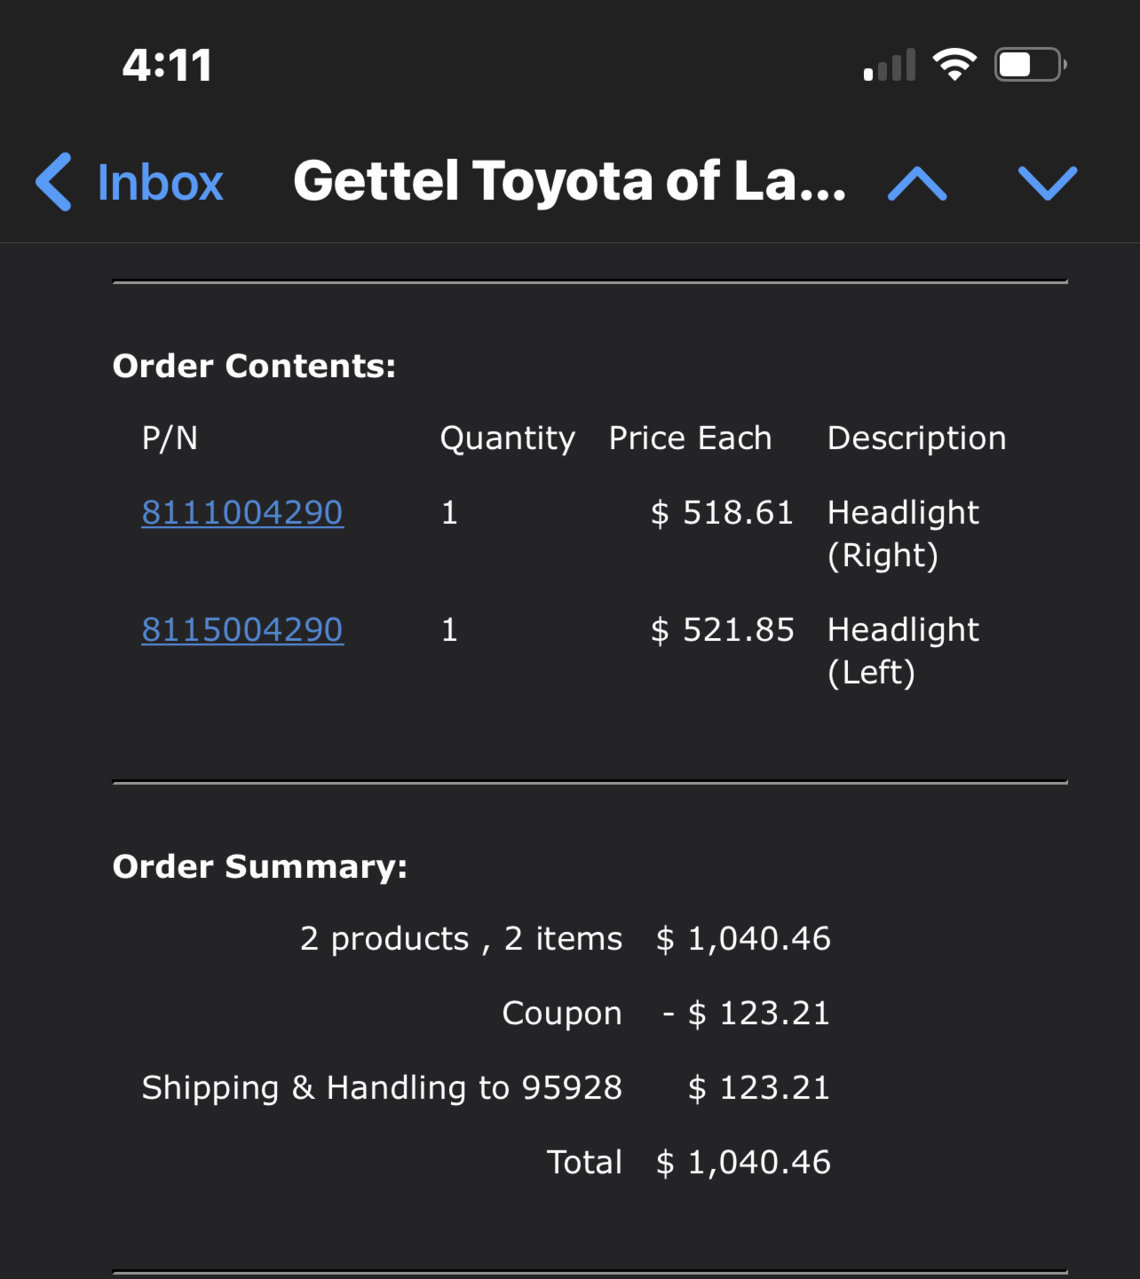Tap the $ 518.61 price
Screen dimensions: 1140x1279
pos(722,512)
